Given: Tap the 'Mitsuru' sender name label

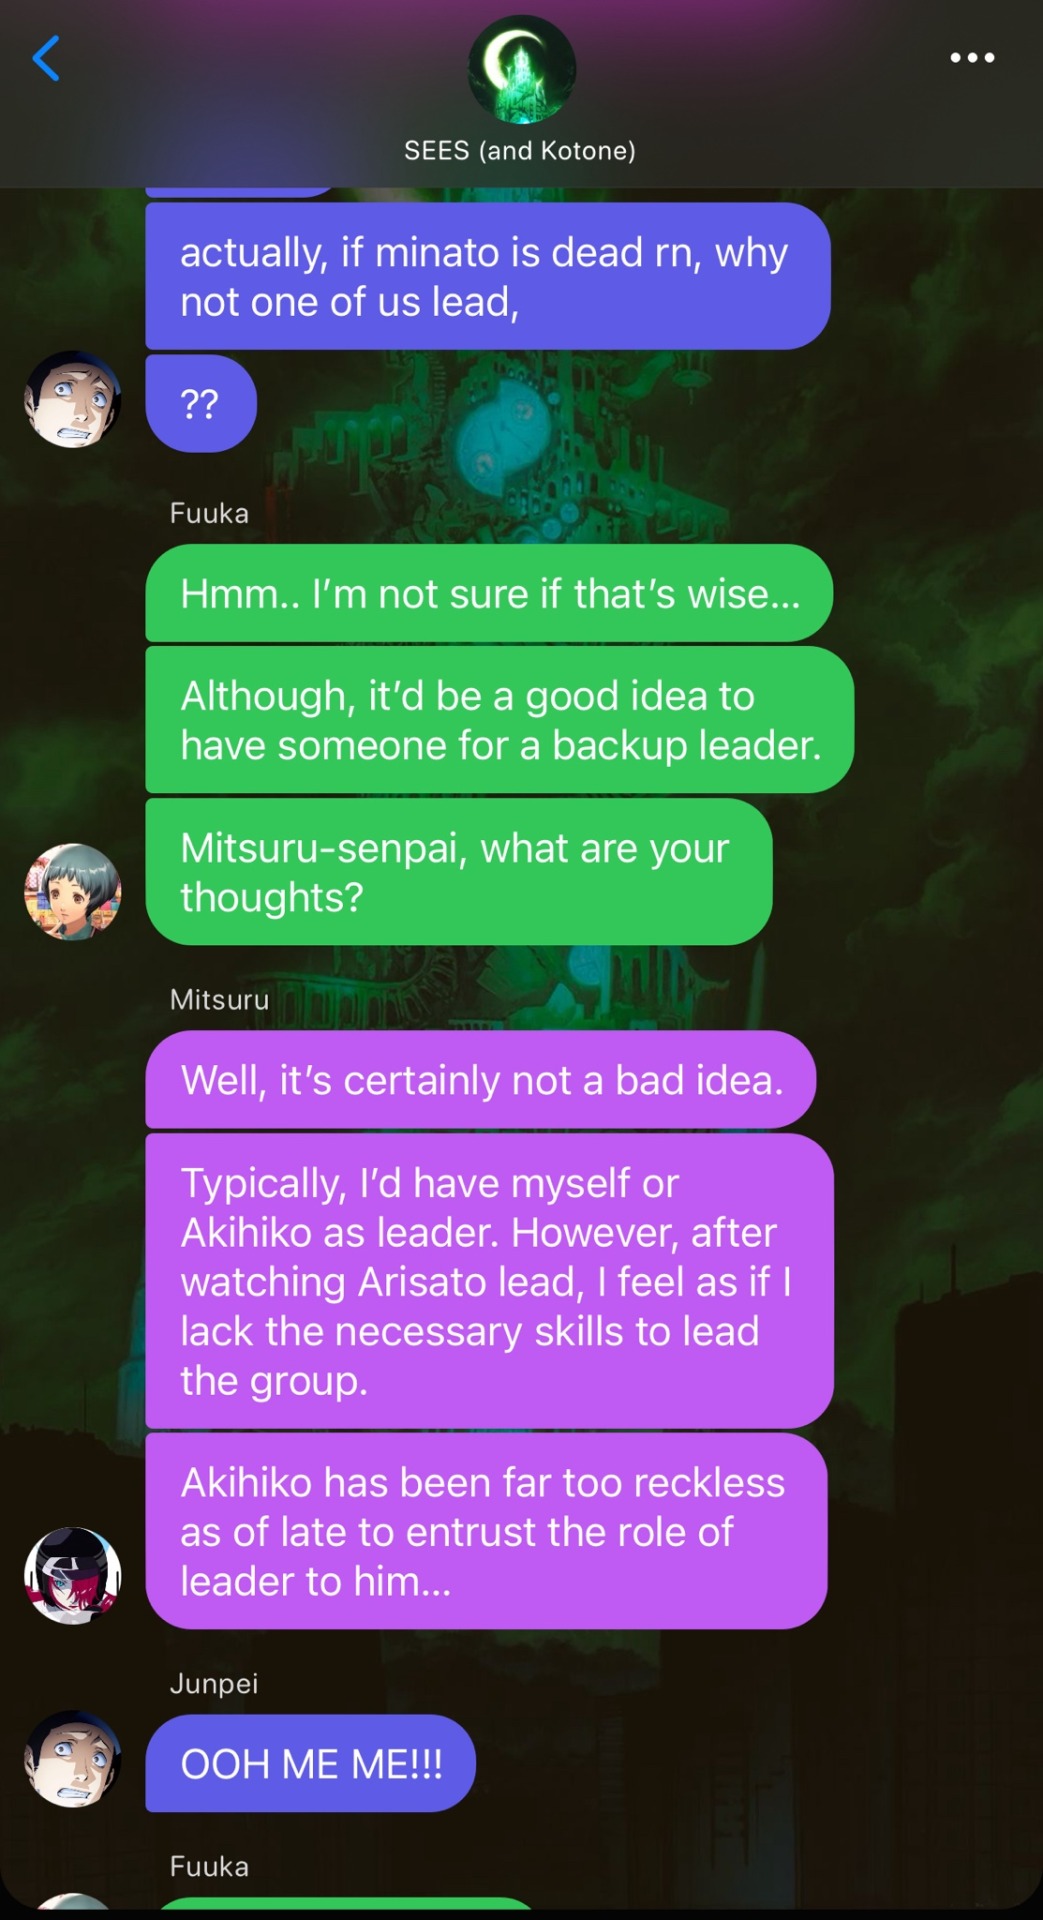Looking at the screenshot, I should 219,999.
